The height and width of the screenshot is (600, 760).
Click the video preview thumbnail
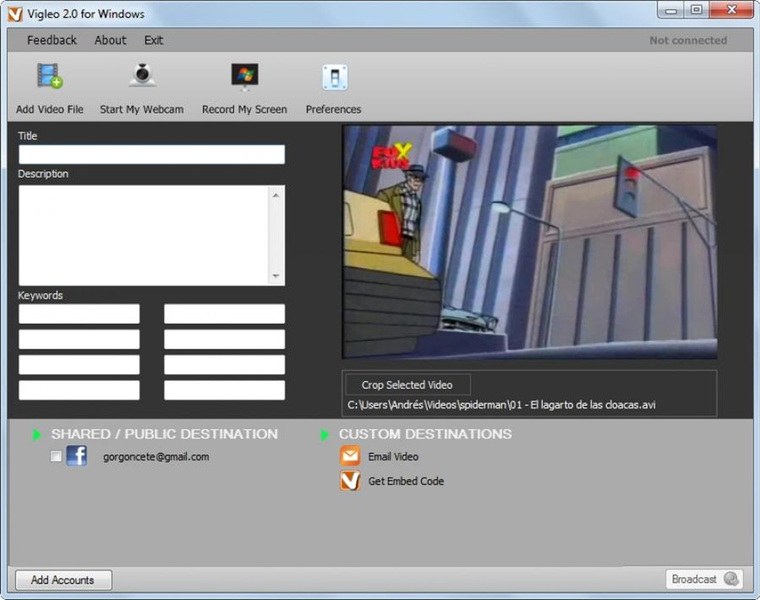529,242
